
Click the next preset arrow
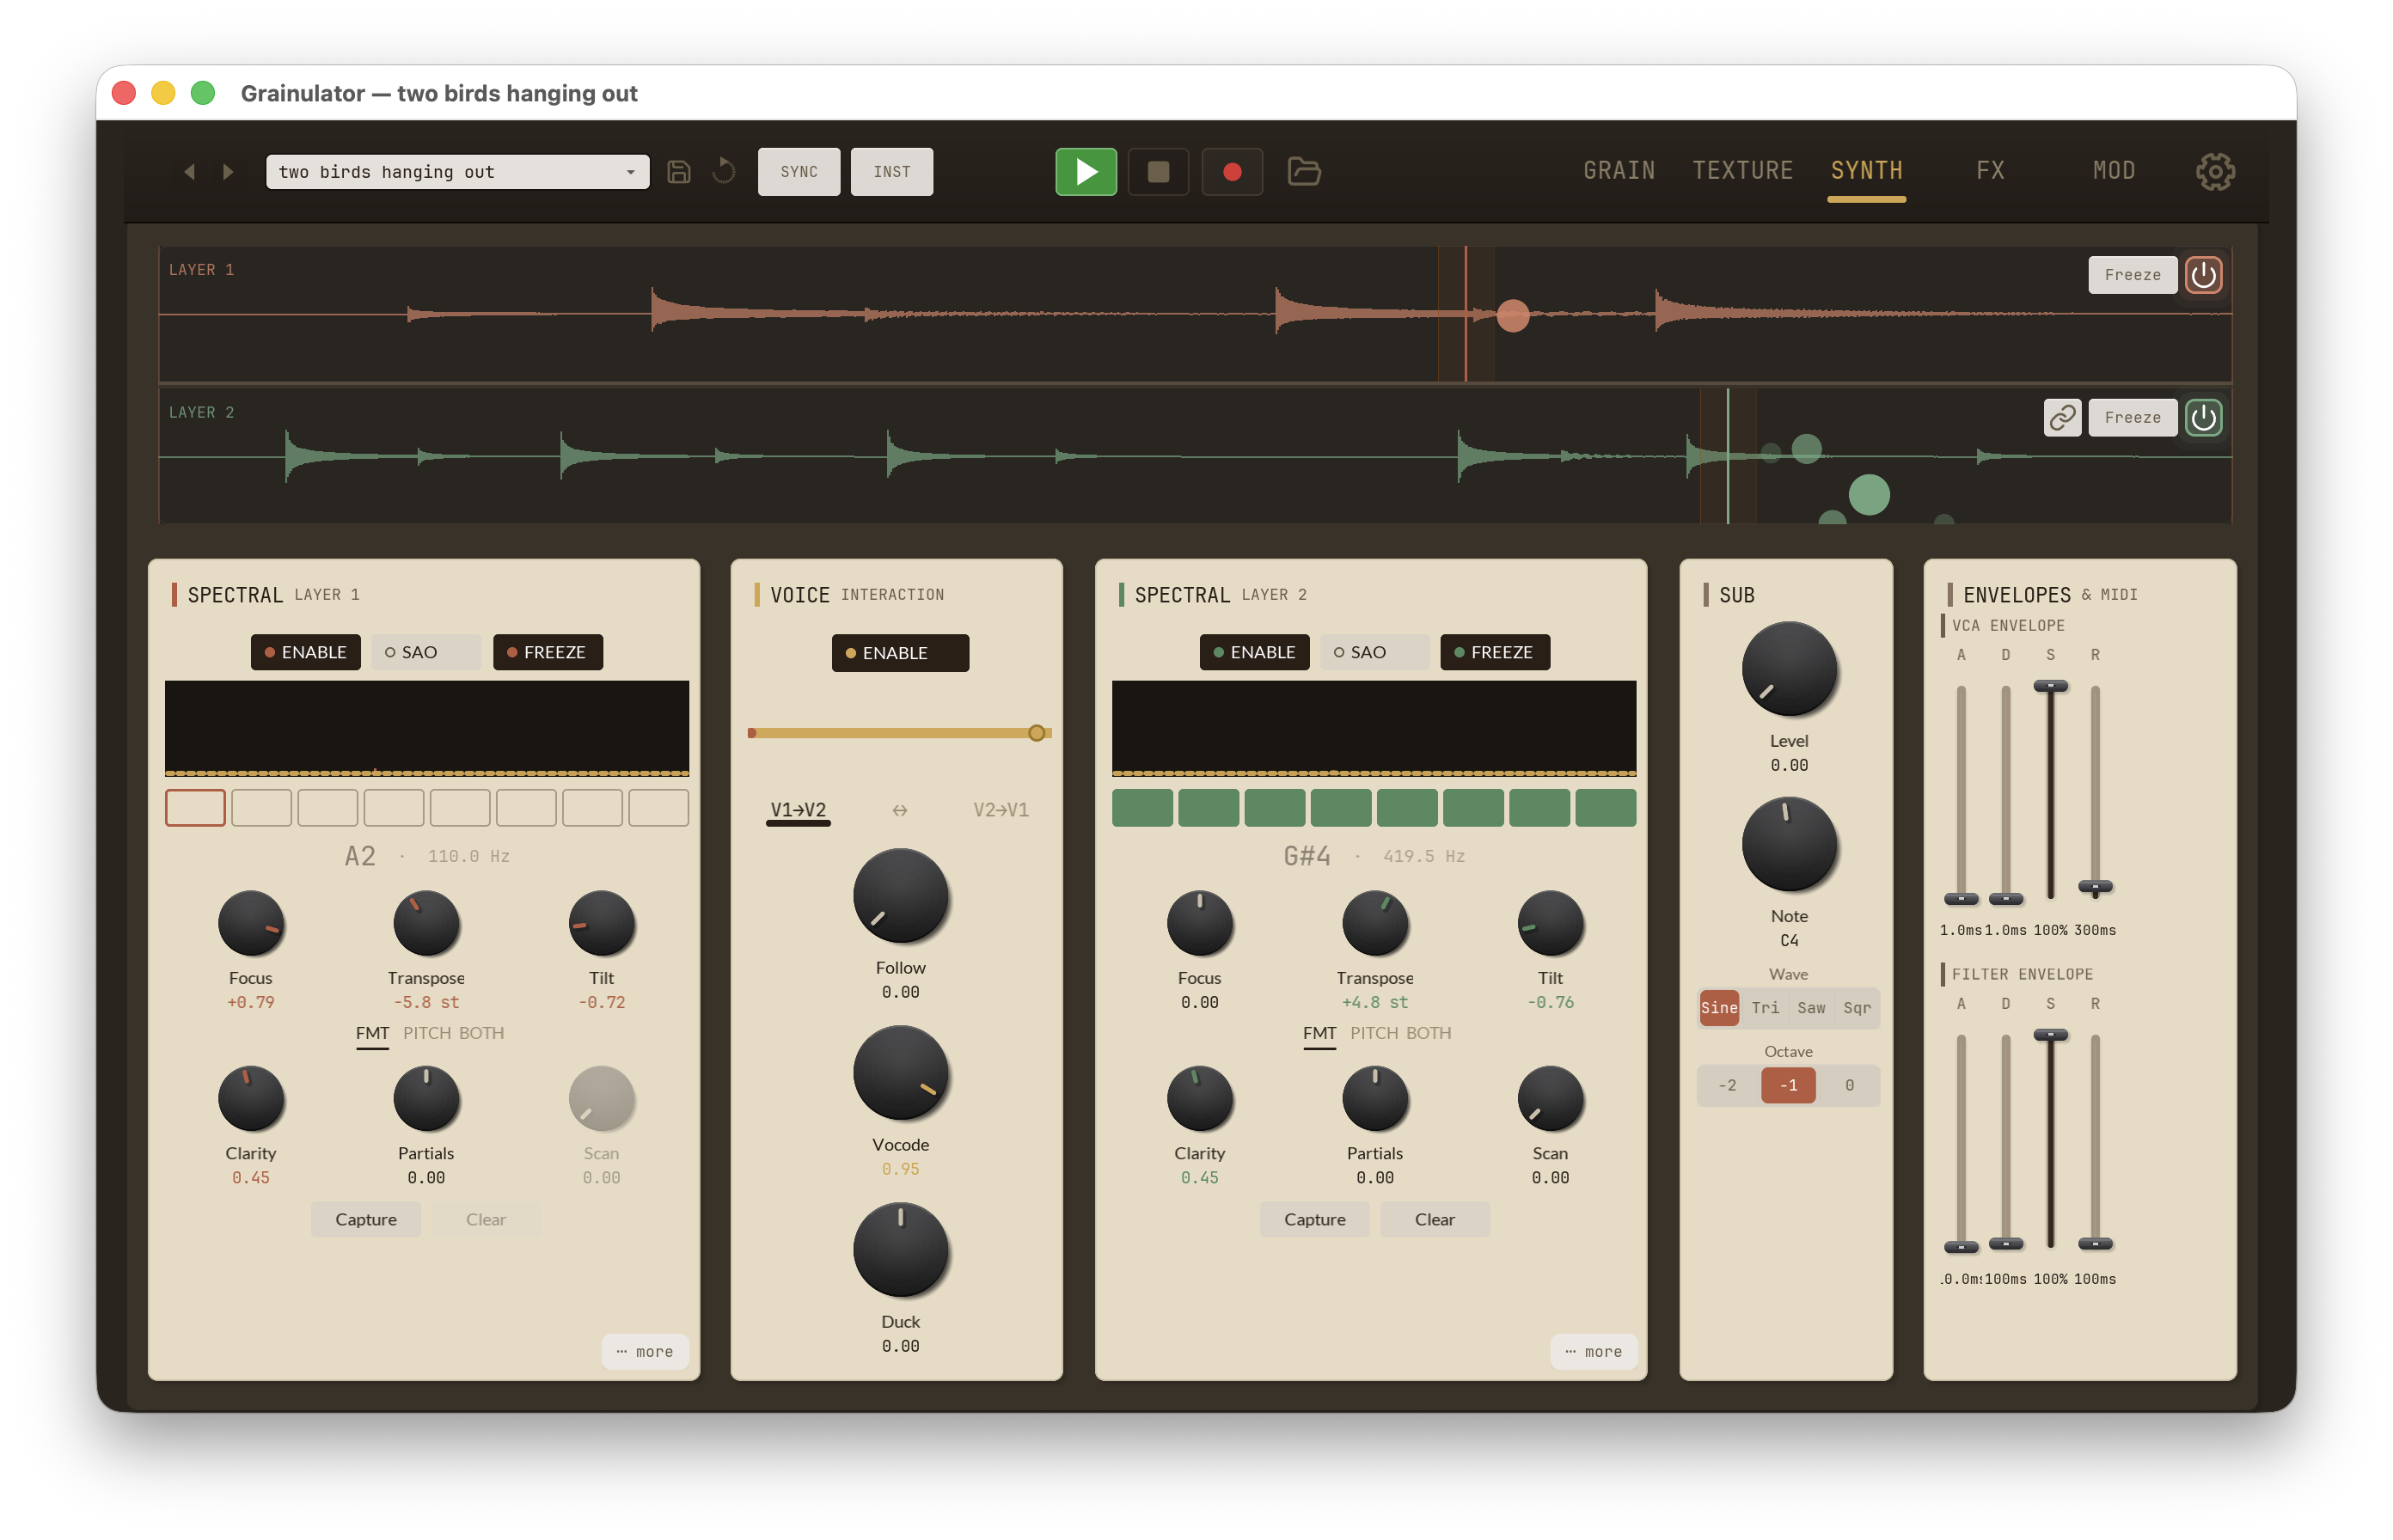pyautogui.click(x=228, y=172)
